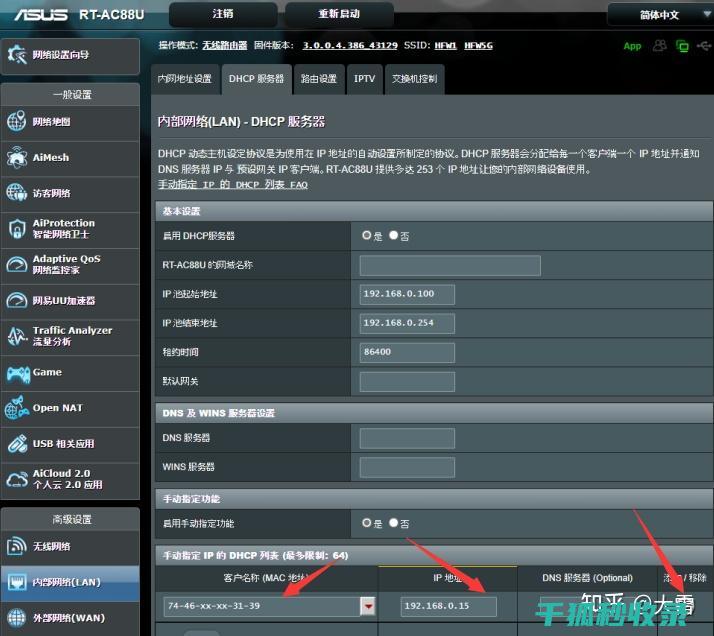
Task: Click the MAC address field 74-46-xx-xx-31-39
Action: pos(262,606)
